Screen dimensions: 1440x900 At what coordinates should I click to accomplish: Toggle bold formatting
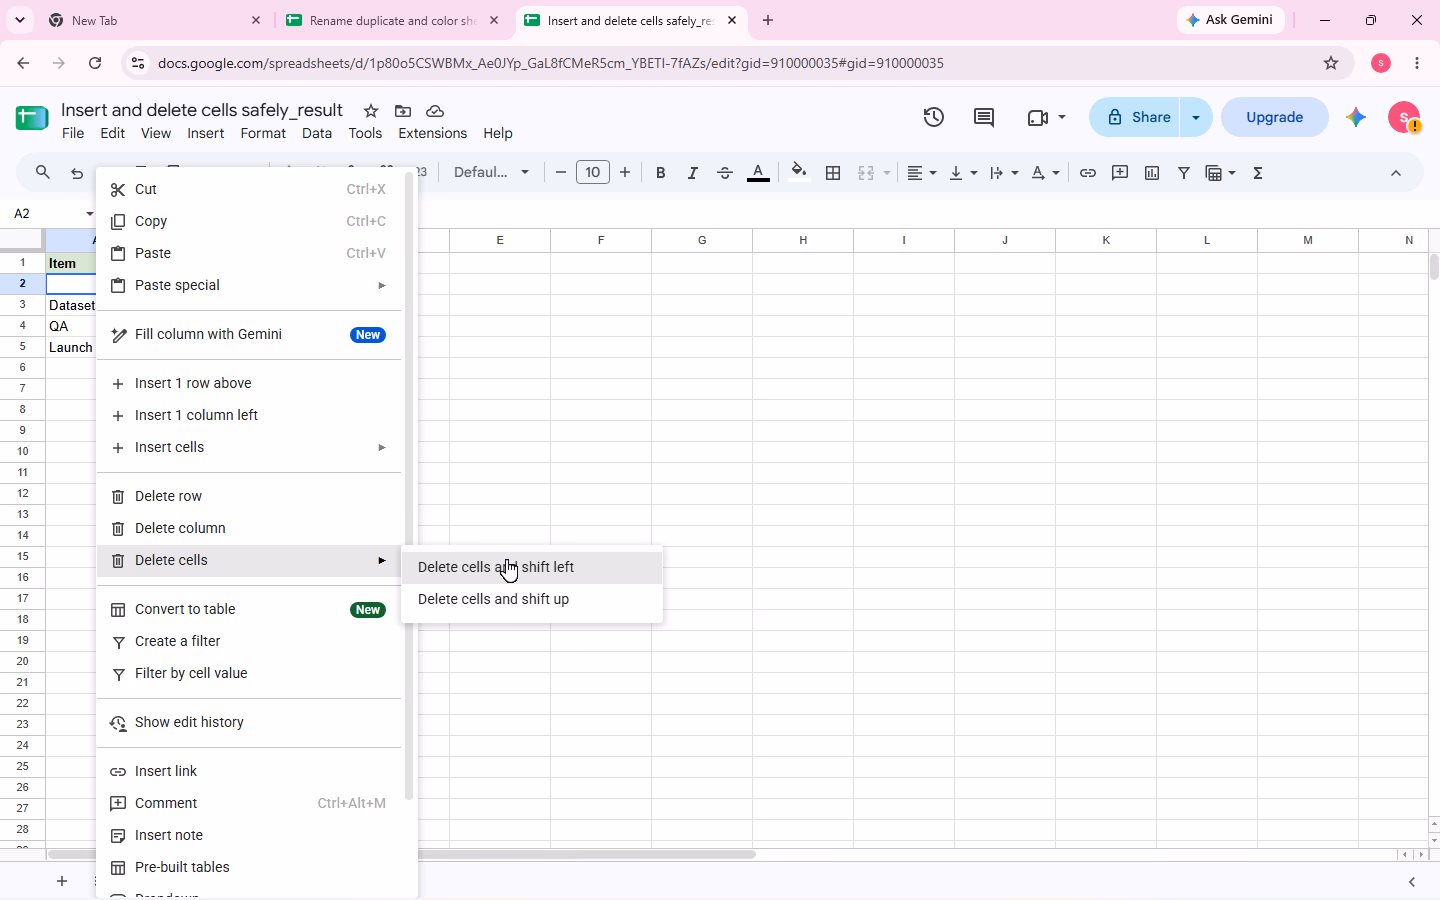[x=660, y=173]
